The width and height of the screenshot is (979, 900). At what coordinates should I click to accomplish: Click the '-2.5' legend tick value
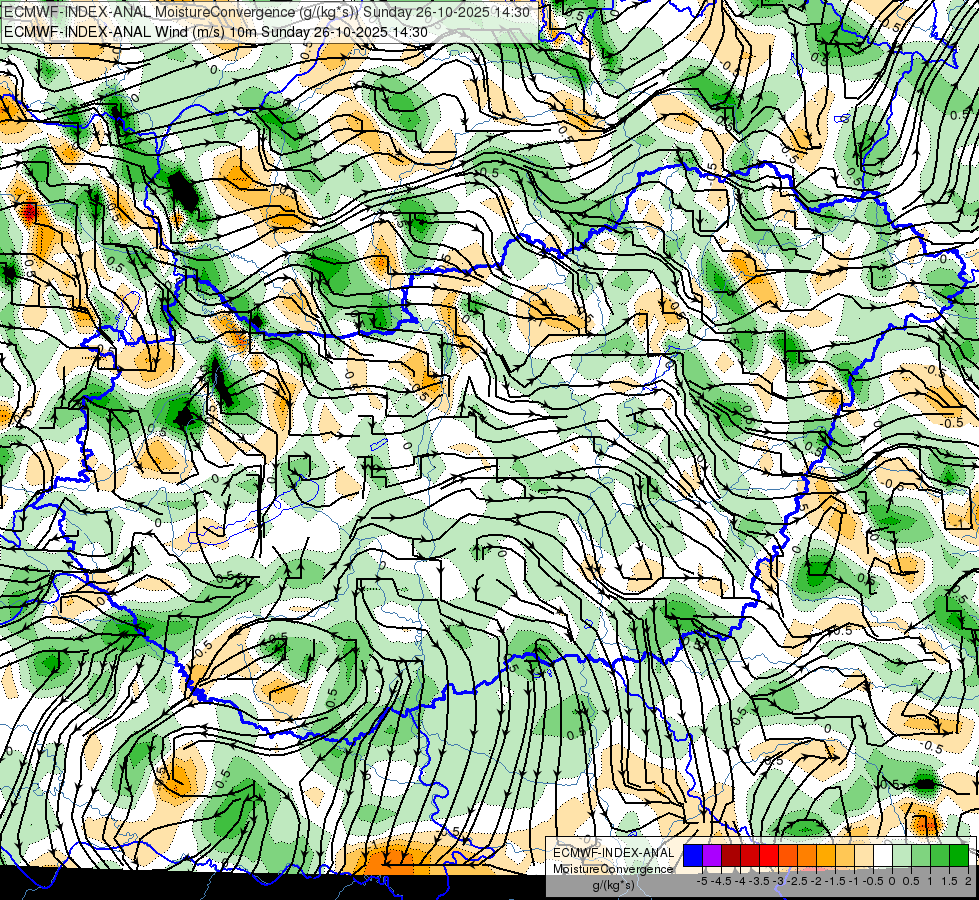click(x=797, y=881)
